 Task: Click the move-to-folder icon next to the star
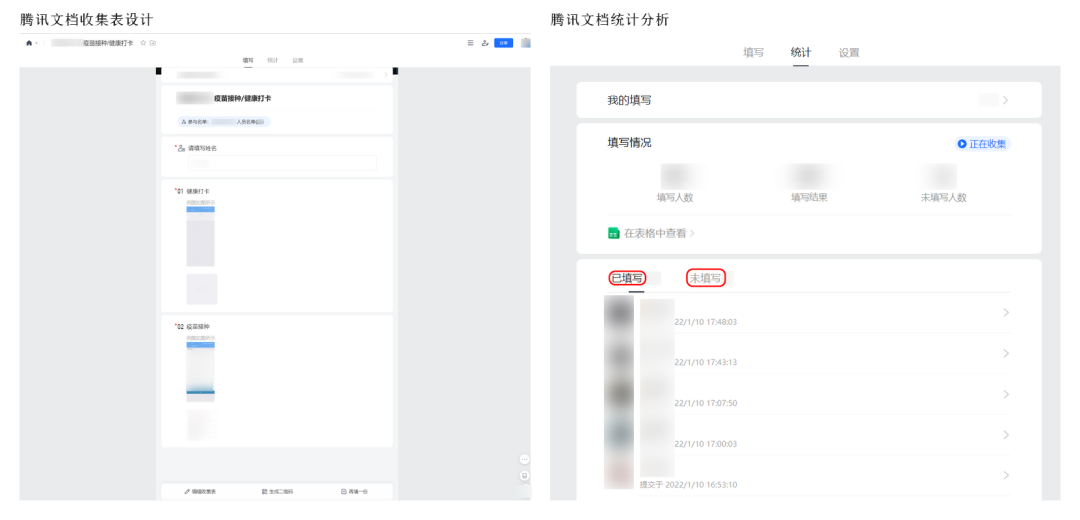coord(153,43)
